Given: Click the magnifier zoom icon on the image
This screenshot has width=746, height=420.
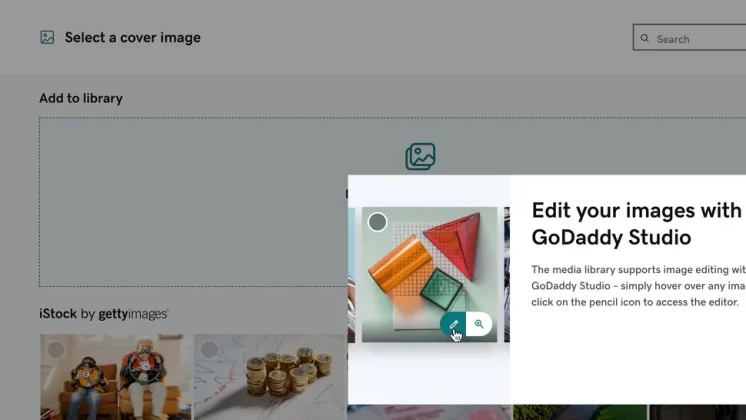Looking at the screenshot, I should (x=479, y=324).
